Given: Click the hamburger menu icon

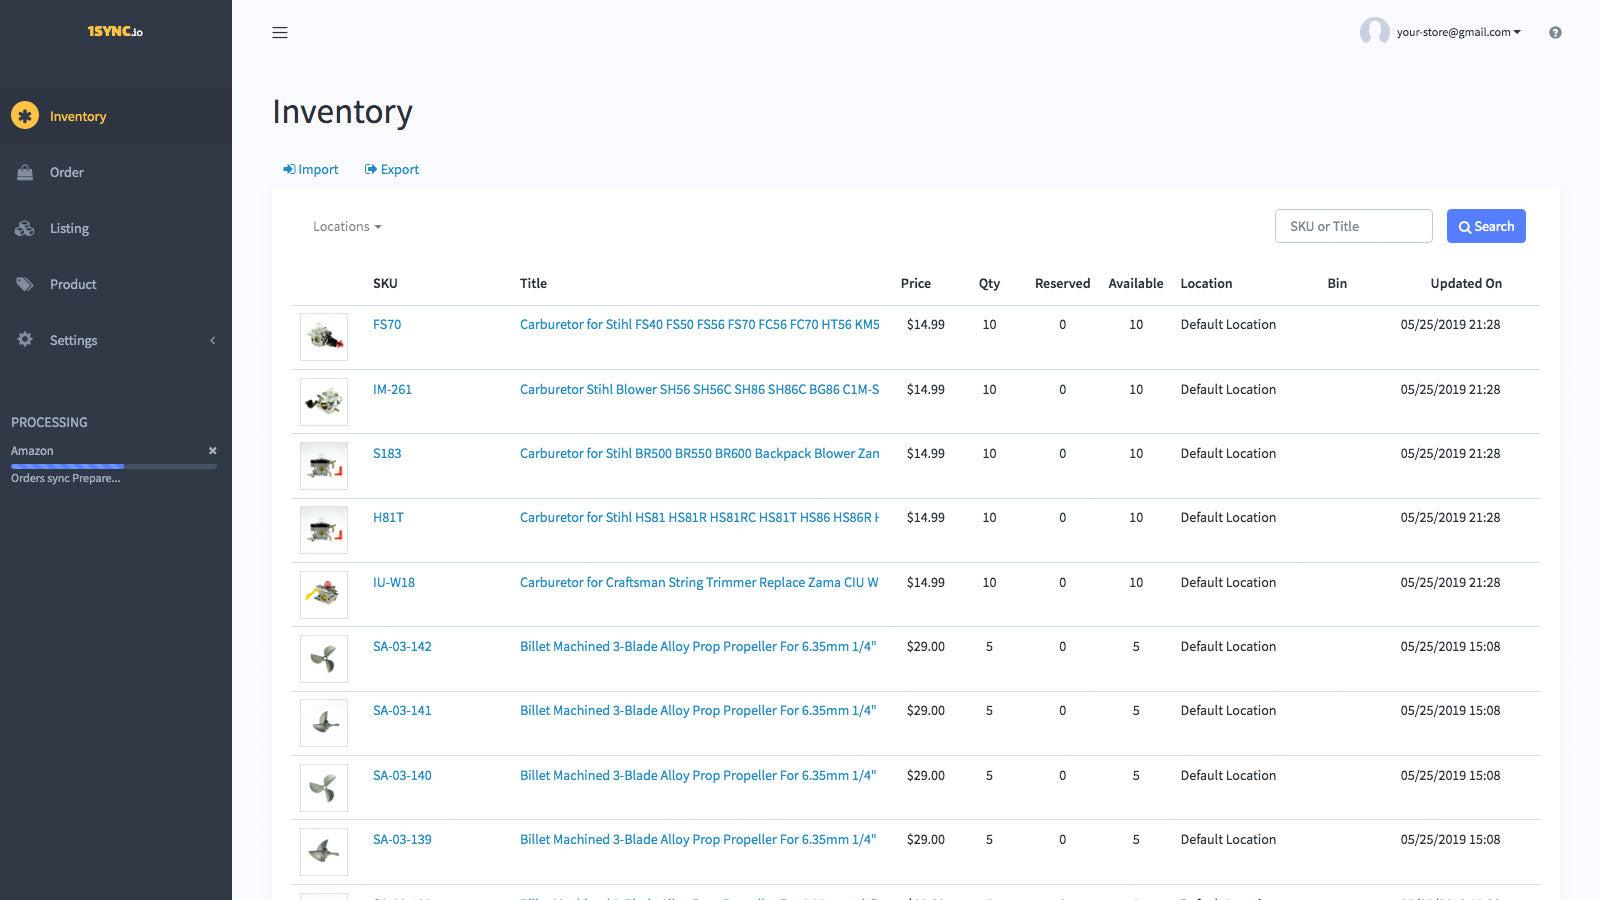Looking at the screenshot, I should (280, 32).
